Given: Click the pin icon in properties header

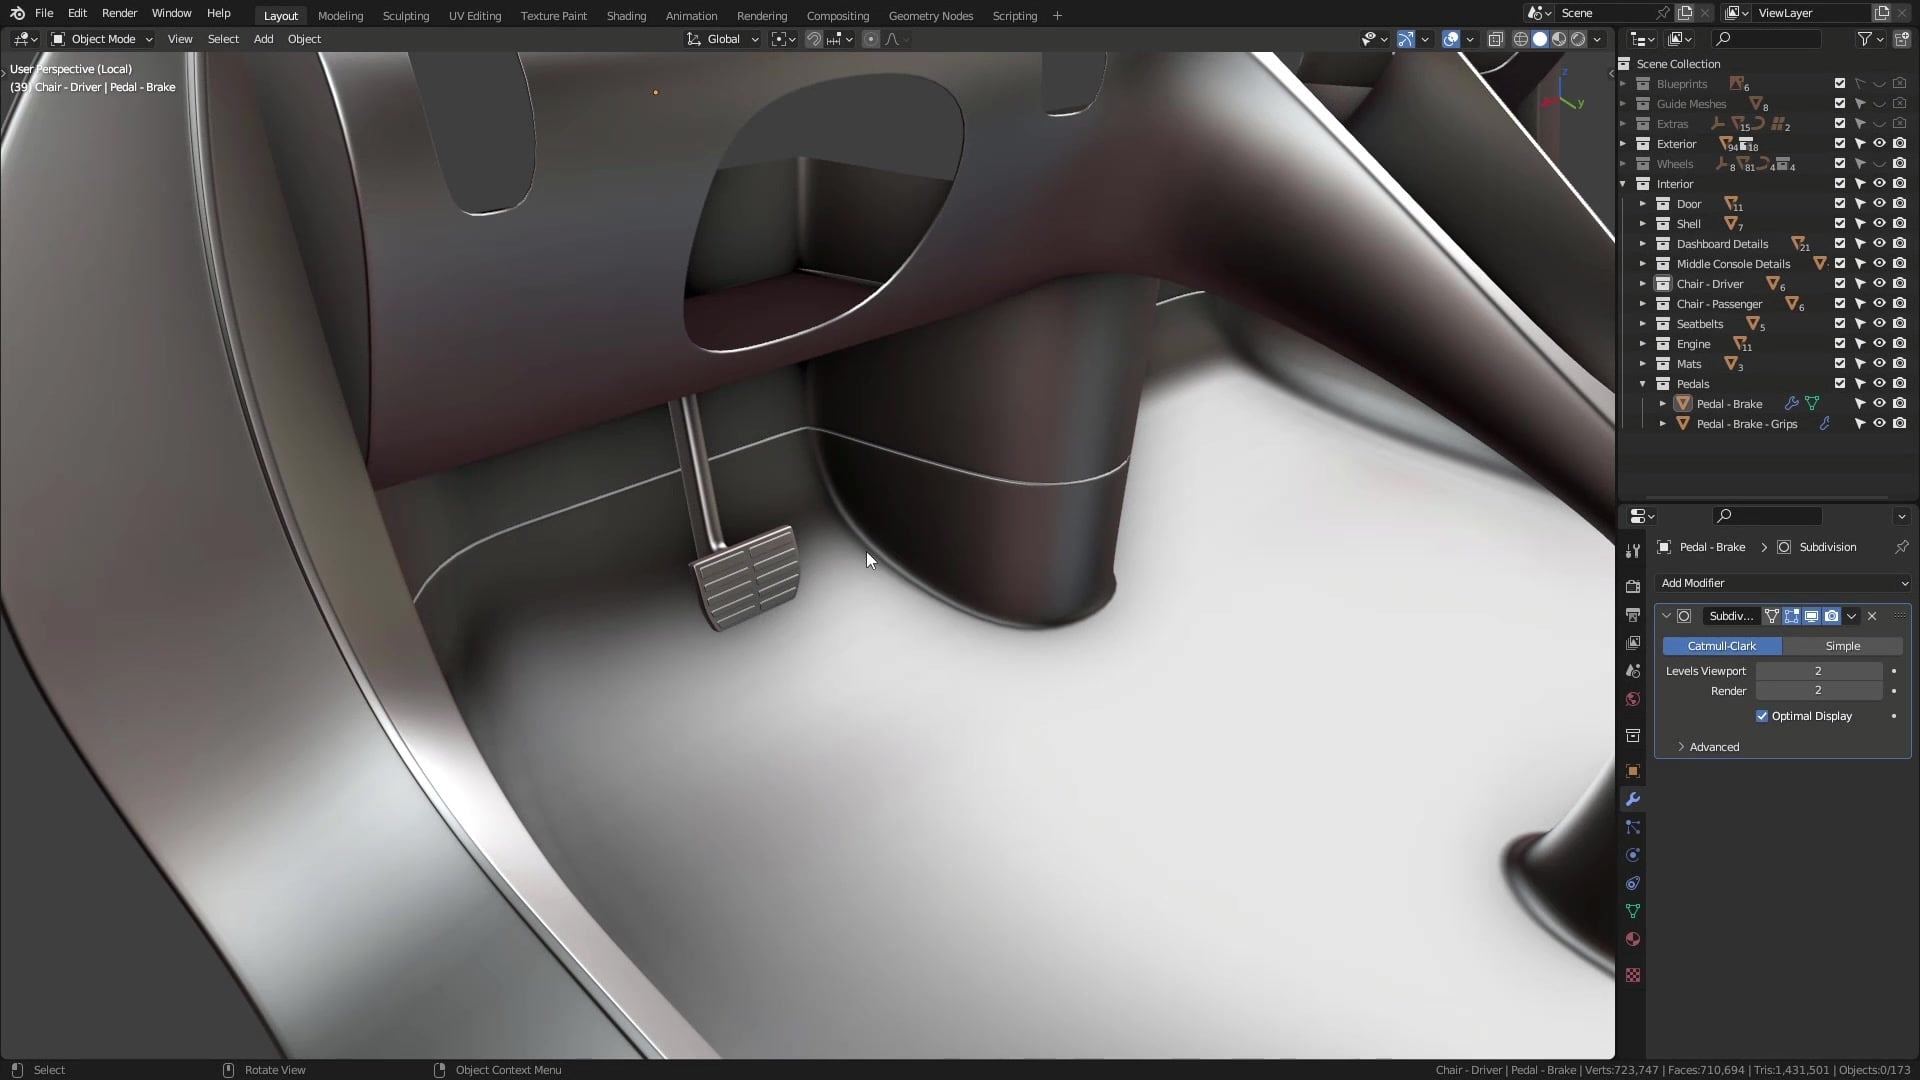Looking at the screenshot, I should 1901,547.
